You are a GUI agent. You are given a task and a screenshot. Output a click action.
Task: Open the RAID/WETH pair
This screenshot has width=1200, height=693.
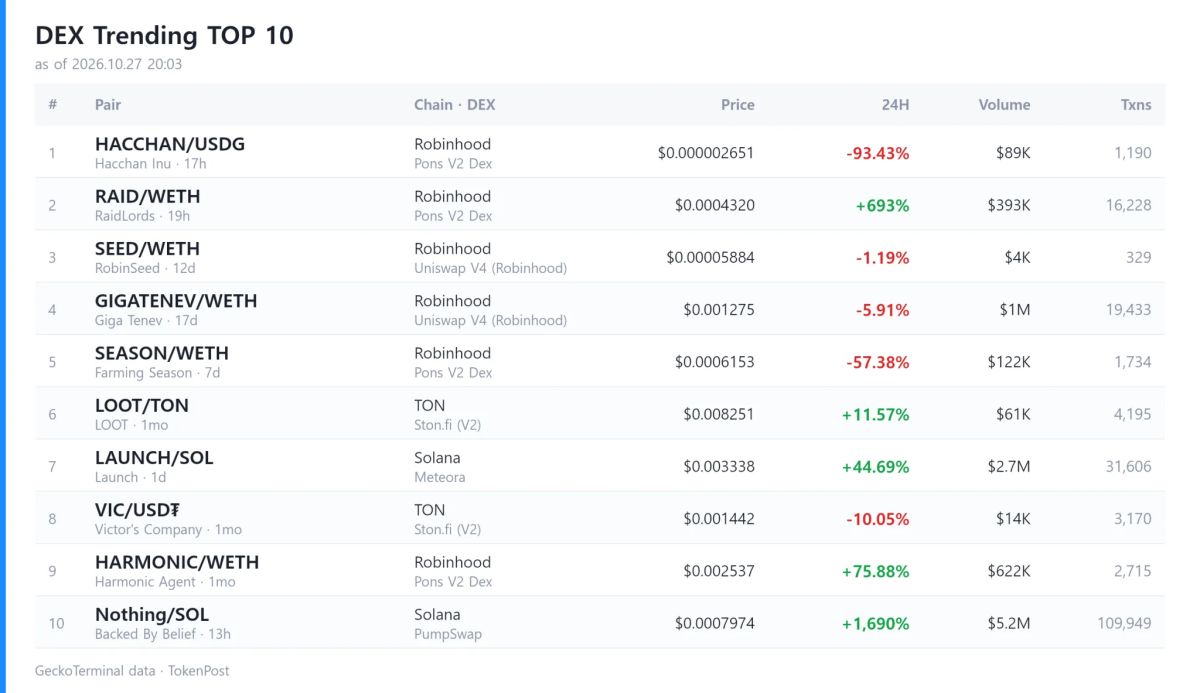[x=147, y=196]
